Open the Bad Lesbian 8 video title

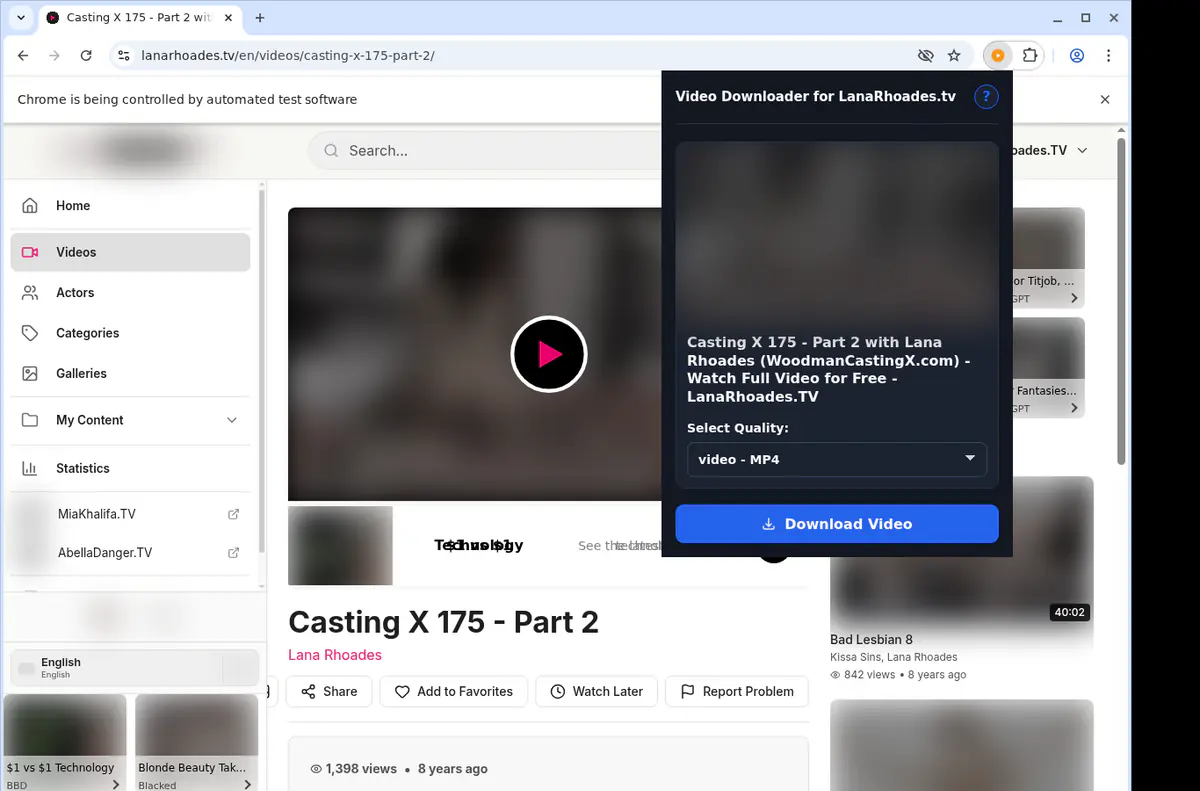point(871,639)
